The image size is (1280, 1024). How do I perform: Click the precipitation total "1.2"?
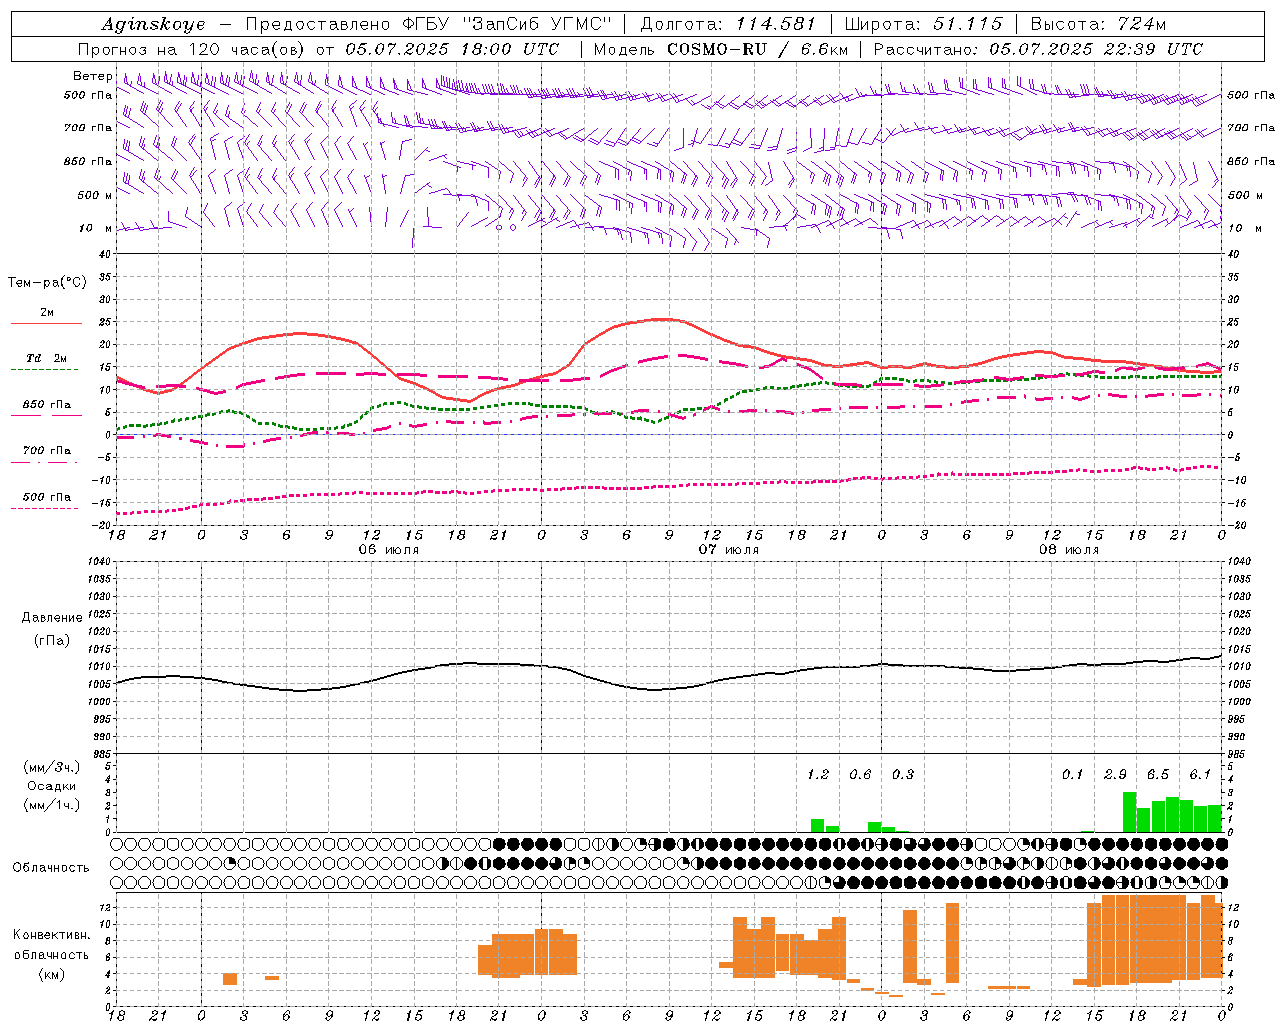[x=818, y=775]
